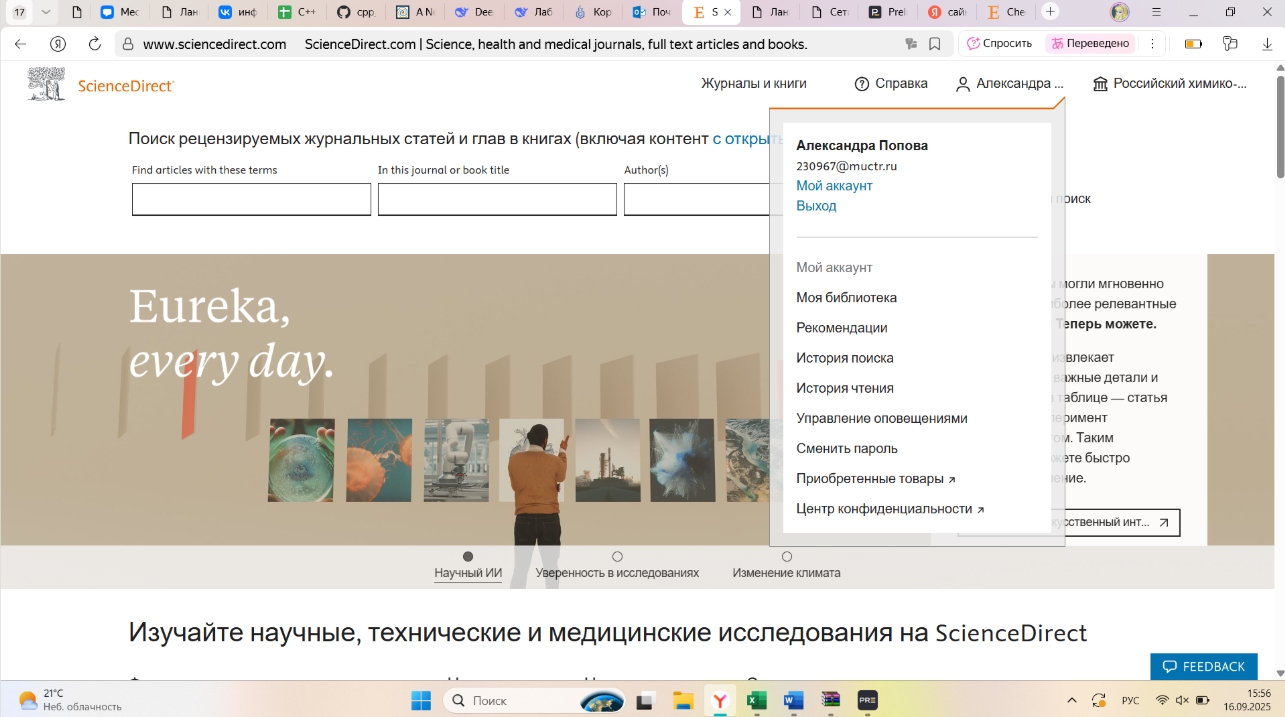This screenshot has width=1285, height=717.
Task: Open browser downloads arrow icon
Action: point(1267,44)
